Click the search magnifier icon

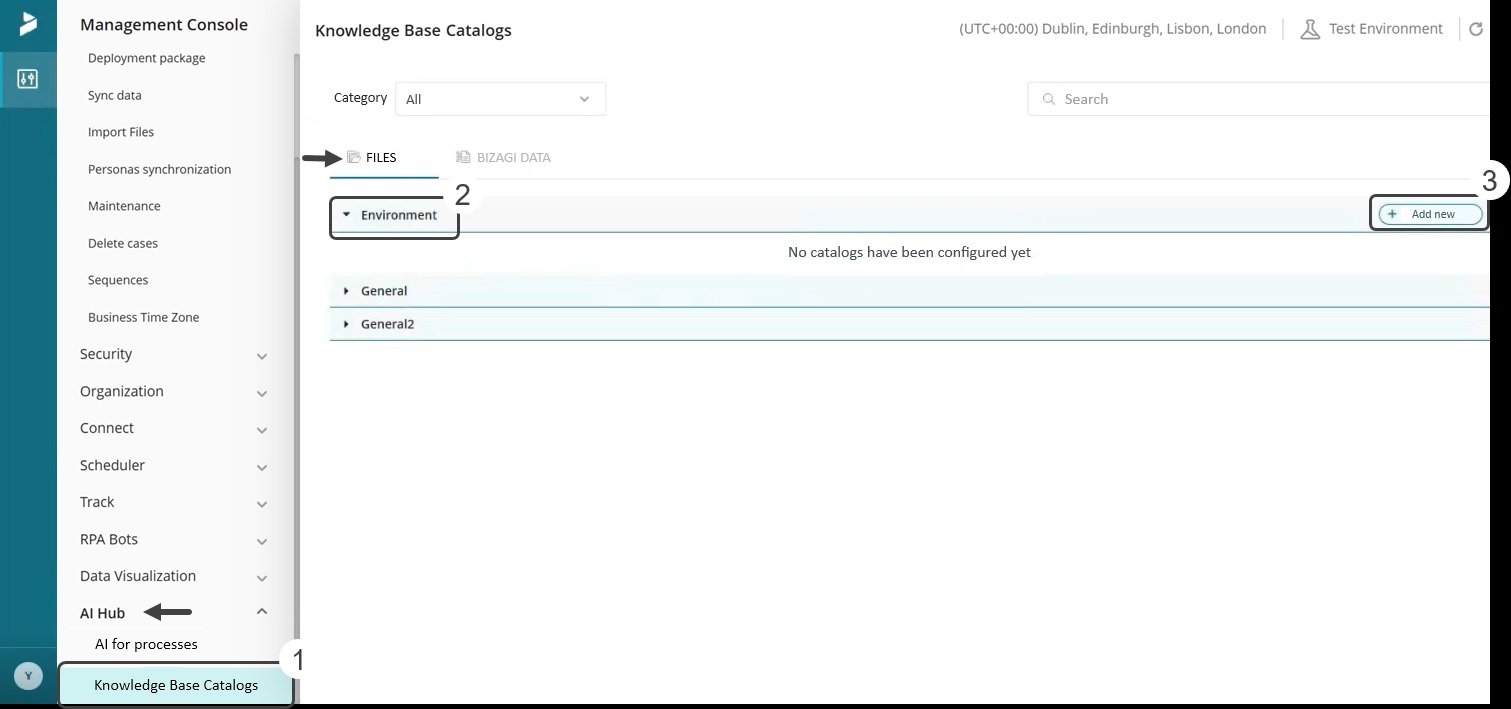coord(1049,99)
